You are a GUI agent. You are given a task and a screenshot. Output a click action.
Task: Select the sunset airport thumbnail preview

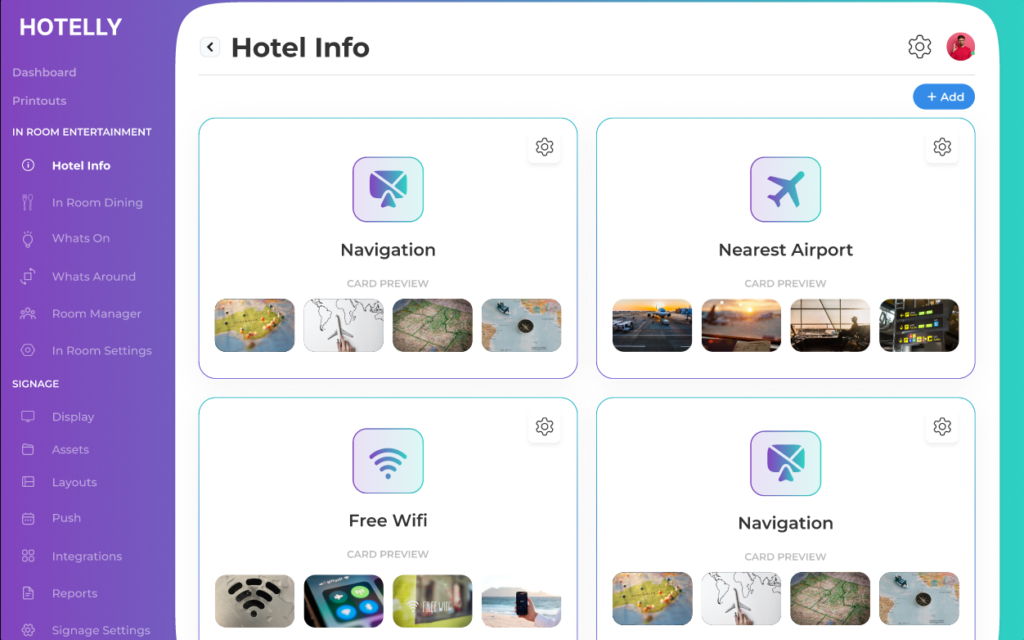(741, 325)
